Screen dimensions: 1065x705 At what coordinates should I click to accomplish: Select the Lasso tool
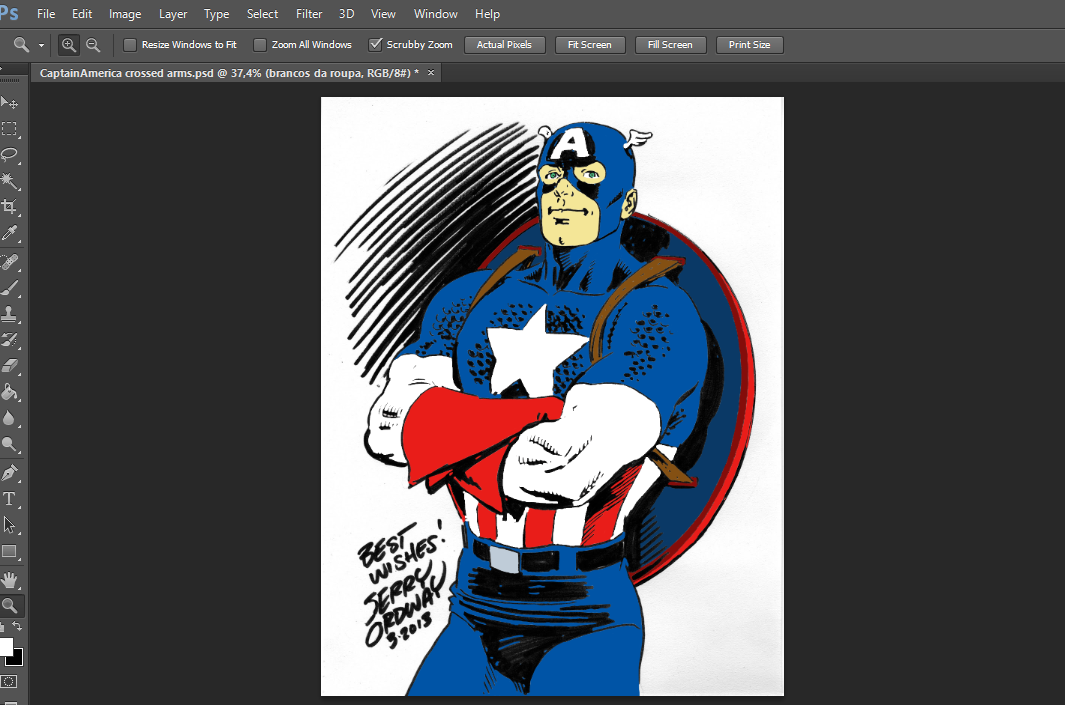point(9,155)
